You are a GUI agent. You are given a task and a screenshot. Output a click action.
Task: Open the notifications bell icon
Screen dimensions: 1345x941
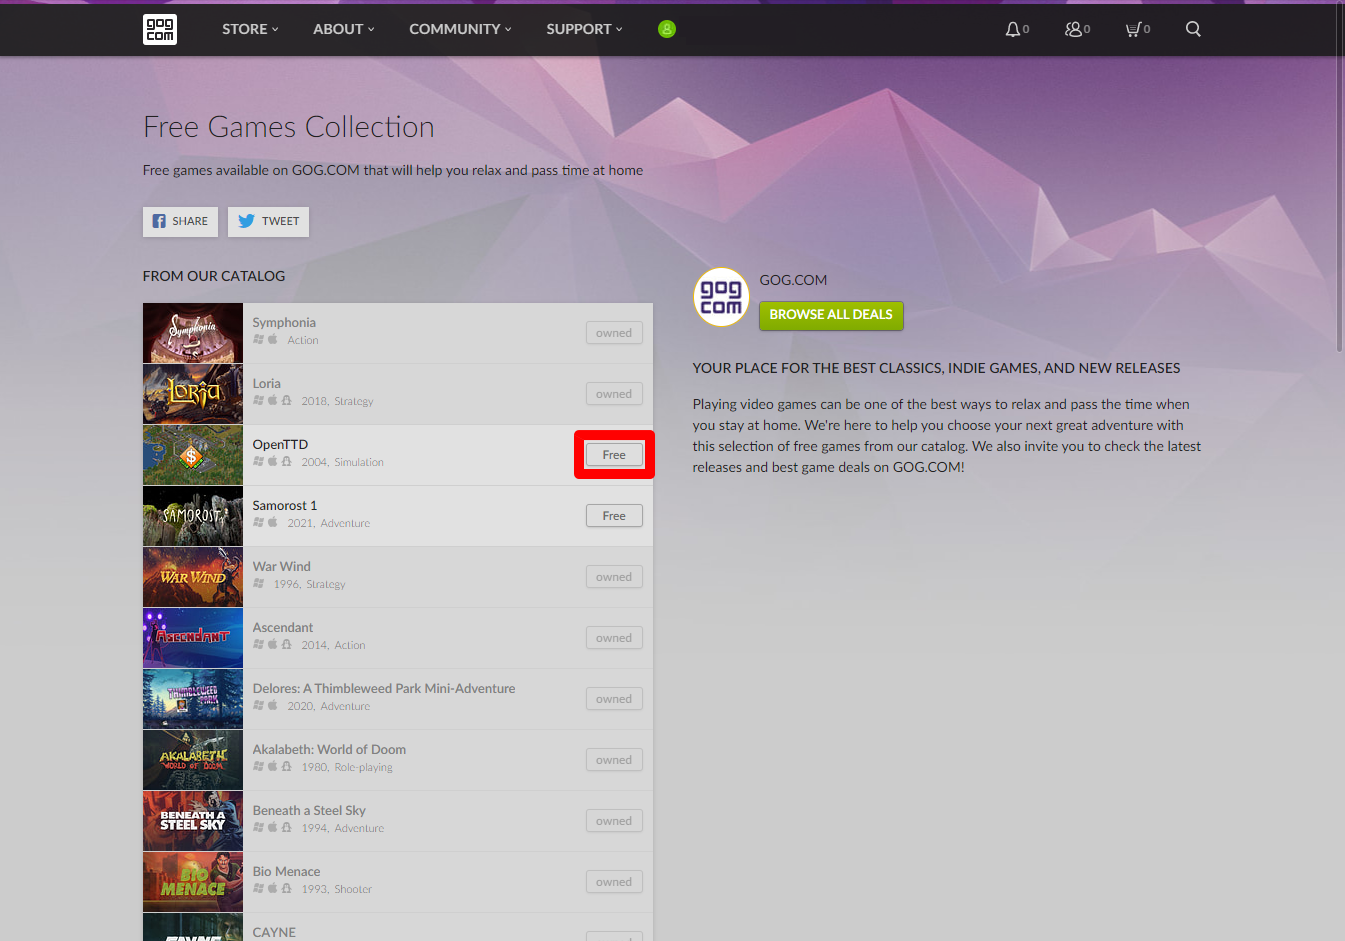pyautogui.click(x=1013, y=29)
